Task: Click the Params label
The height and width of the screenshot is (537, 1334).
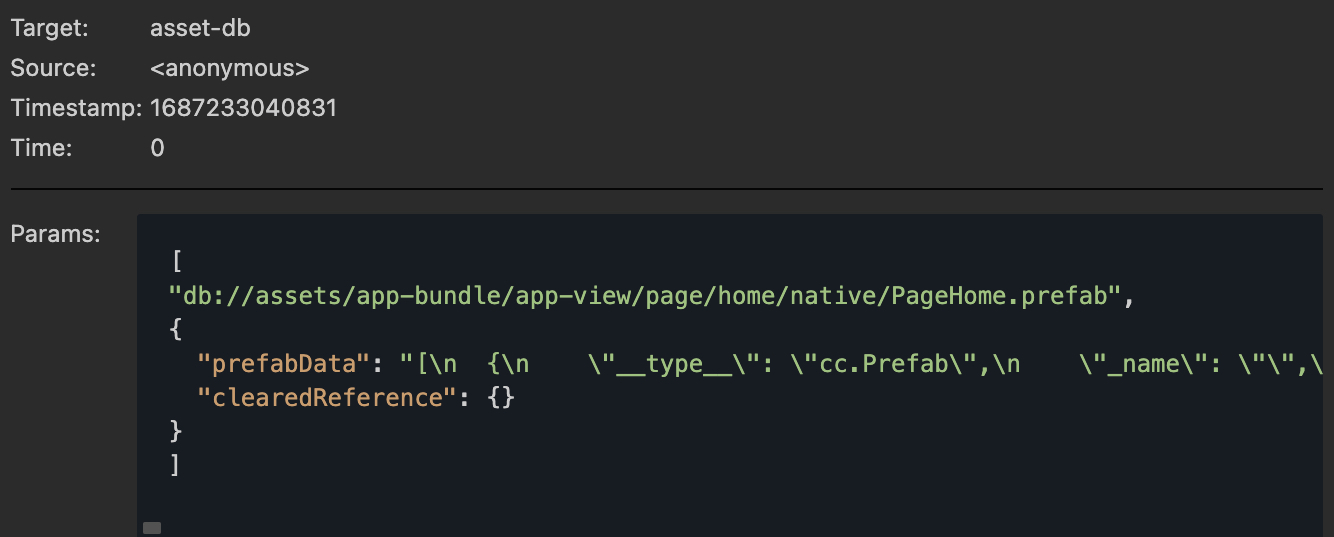Action: tap(55, 235)
